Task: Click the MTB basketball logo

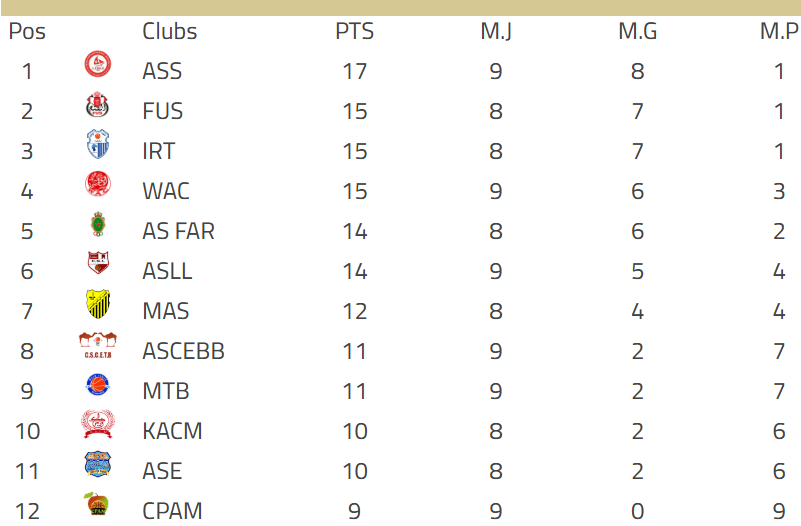Action: coord(97,386)
